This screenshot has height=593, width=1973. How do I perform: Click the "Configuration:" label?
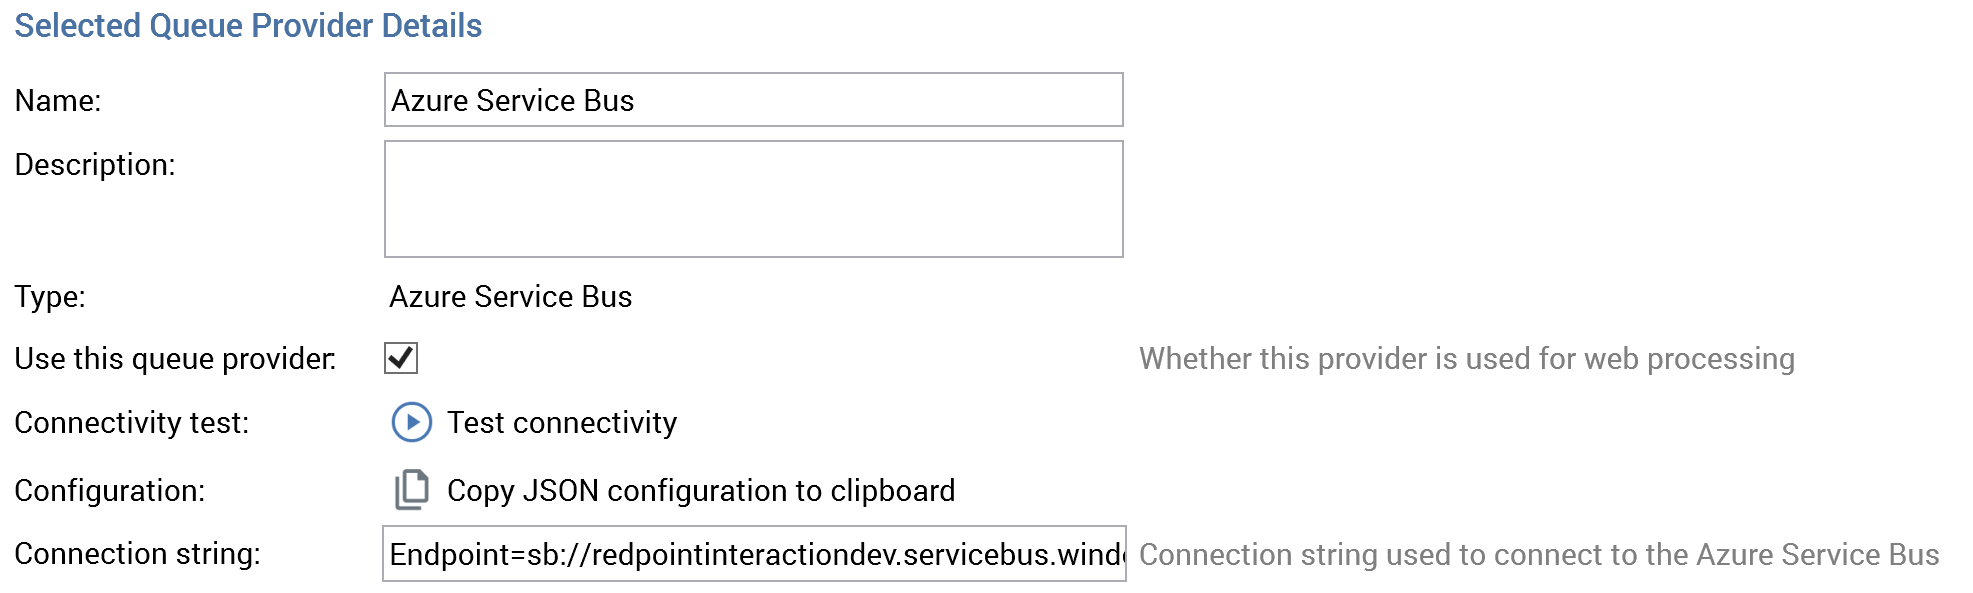tap(109, 491)
